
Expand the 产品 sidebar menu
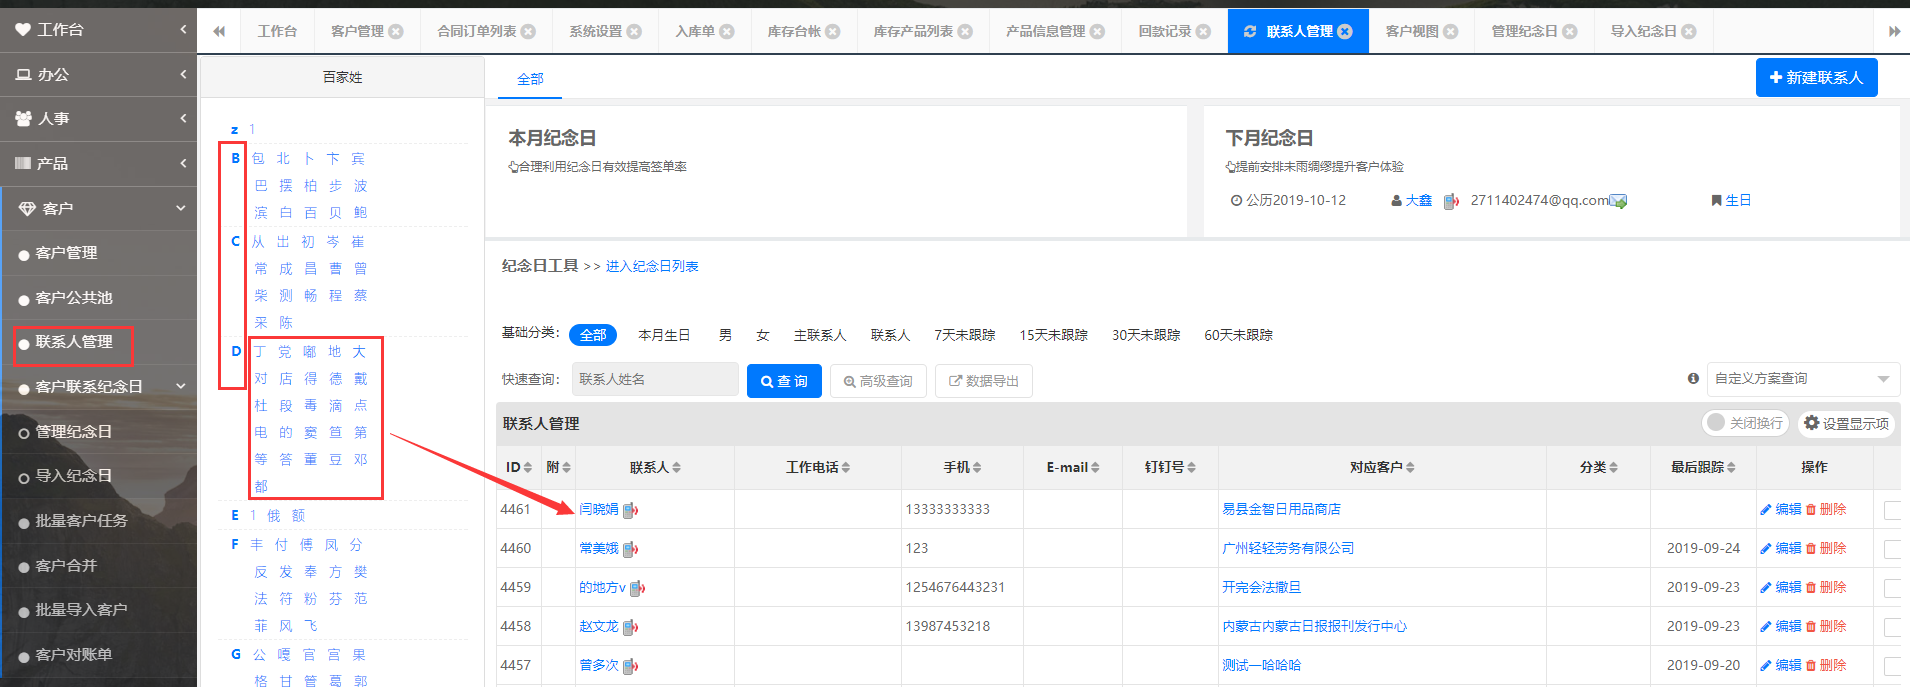click(98, 163)
